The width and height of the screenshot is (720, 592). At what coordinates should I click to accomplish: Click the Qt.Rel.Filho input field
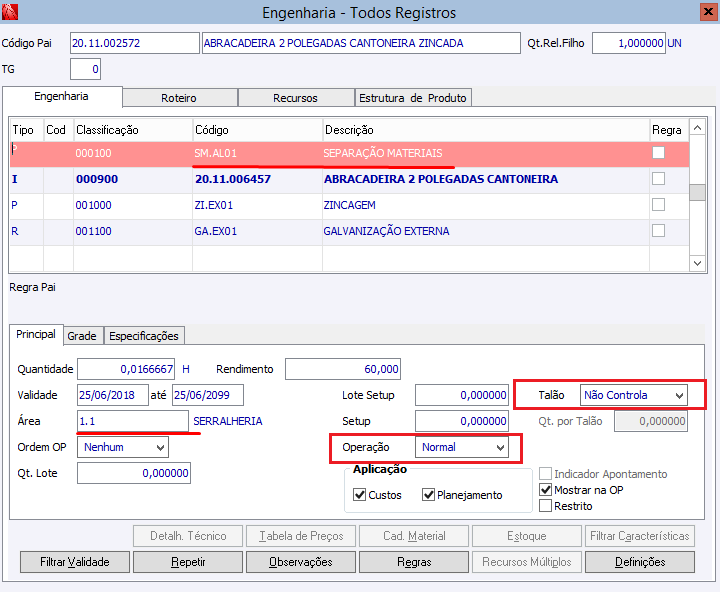tap(629, 43)
